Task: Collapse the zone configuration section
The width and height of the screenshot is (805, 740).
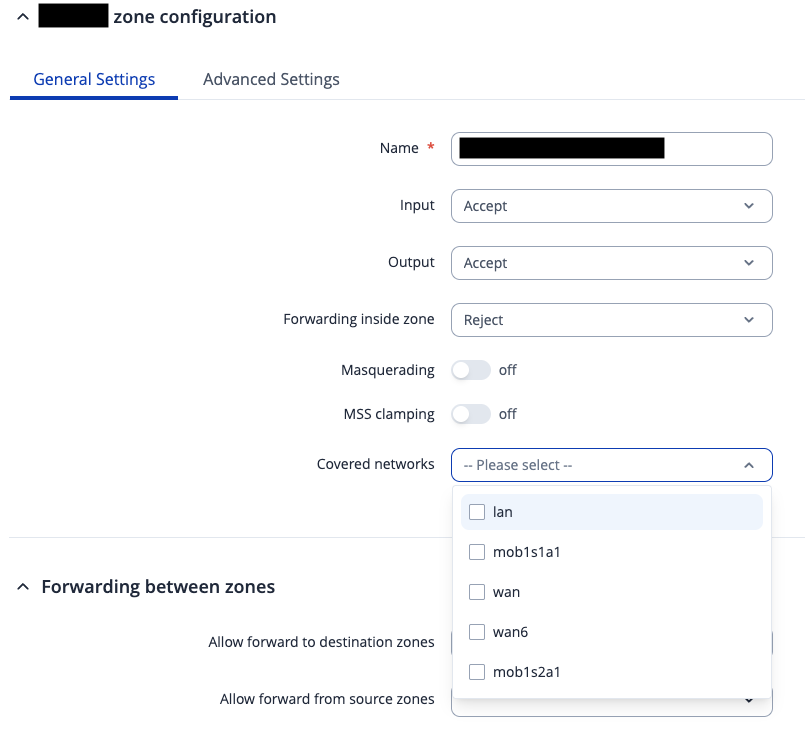Action: [23, 17]
